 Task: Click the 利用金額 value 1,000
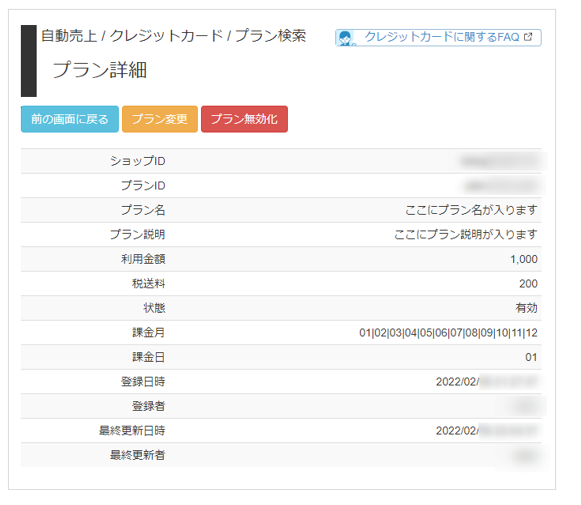[524, 259]
